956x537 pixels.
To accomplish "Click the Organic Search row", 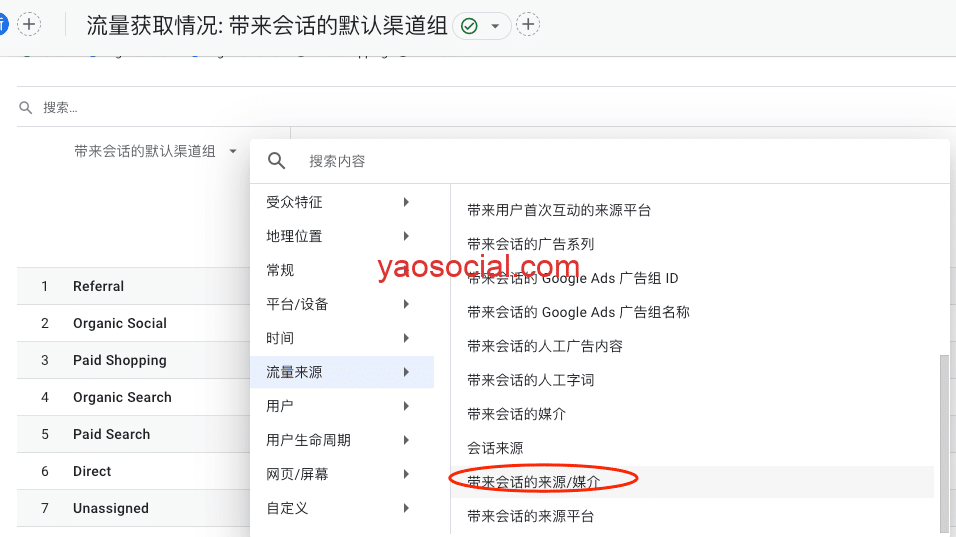I will click(x=122, y=397).
